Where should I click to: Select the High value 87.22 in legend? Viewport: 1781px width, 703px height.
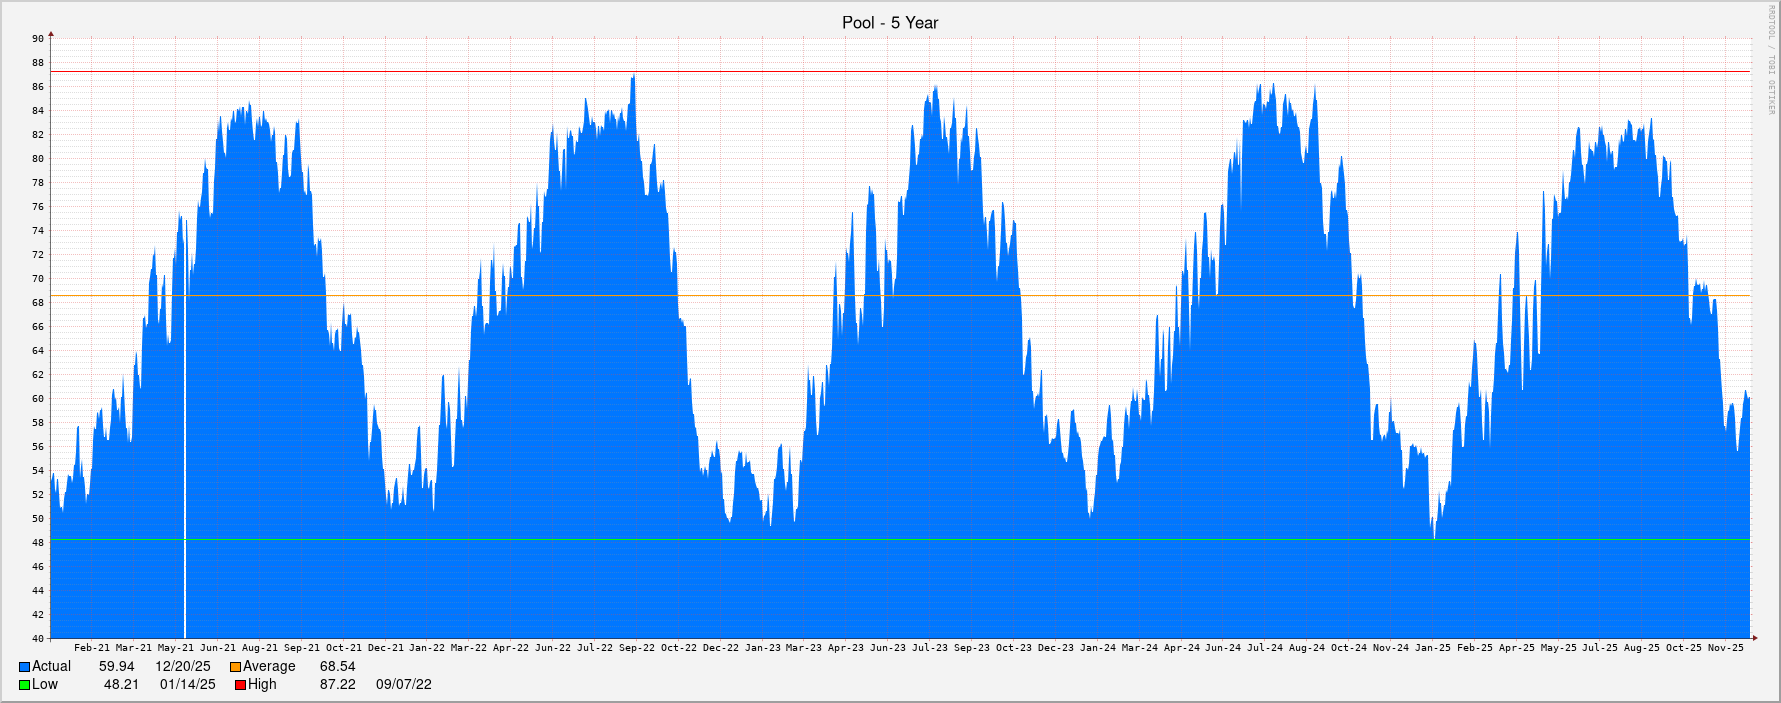(x=337, y=685)
